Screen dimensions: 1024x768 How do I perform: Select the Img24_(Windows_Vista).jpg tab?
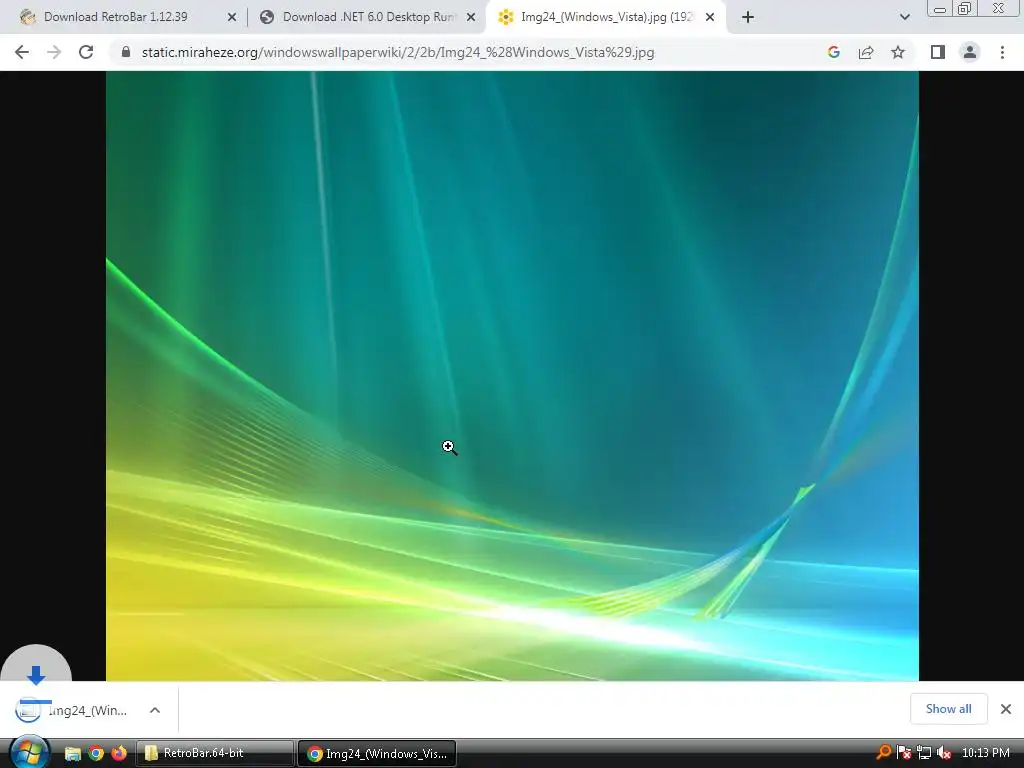pyautogui.click(x=604, y=17)
